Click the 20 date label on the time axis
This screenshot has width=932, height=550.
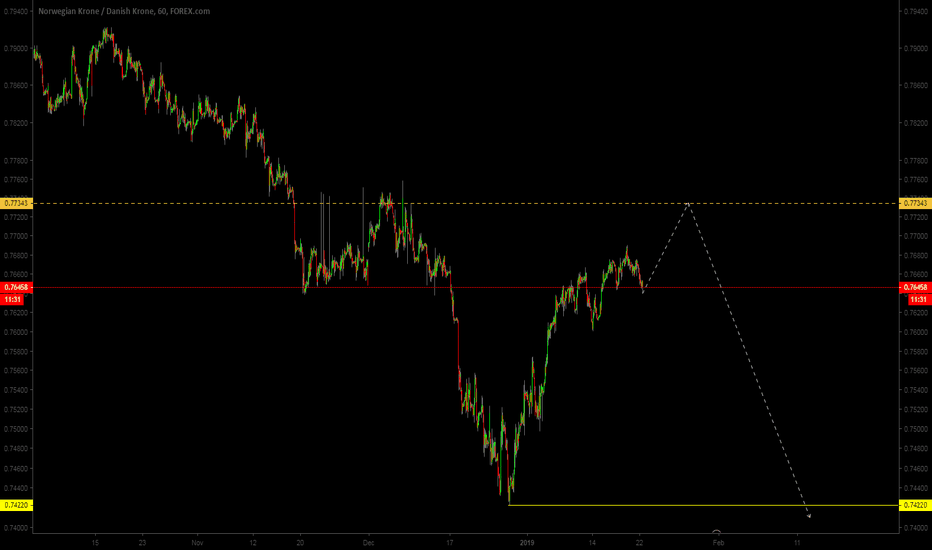(x=300, y=542)
